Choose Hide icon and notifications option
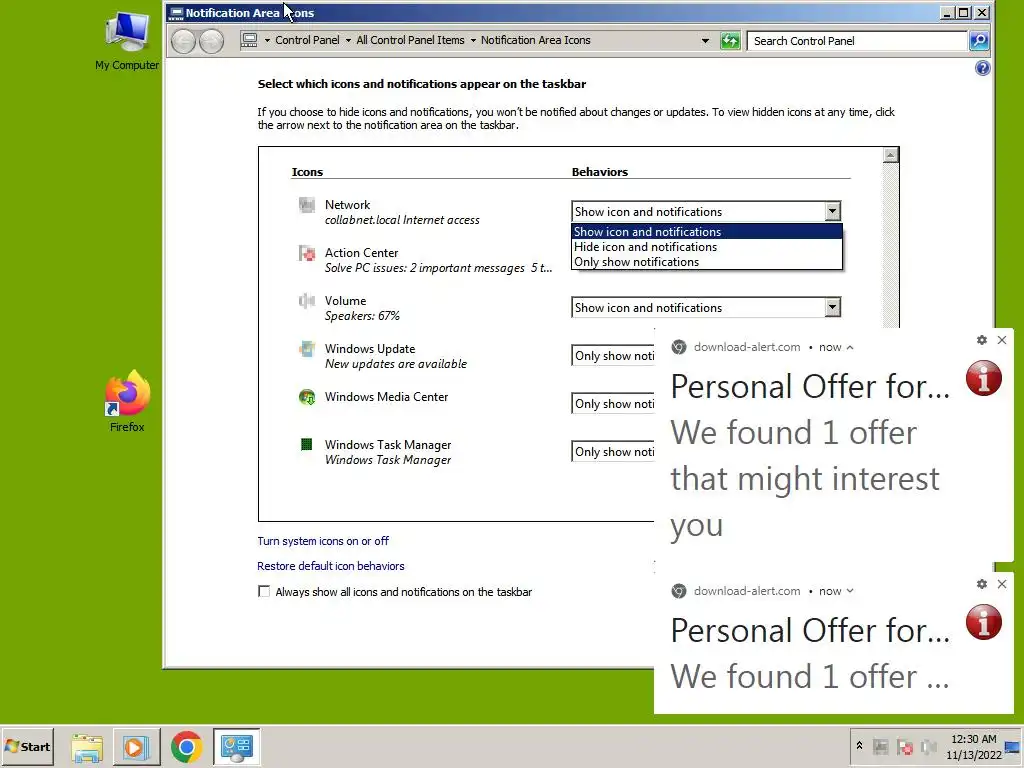Viewport: 1024px width, 768px height. tap(707, 247)
